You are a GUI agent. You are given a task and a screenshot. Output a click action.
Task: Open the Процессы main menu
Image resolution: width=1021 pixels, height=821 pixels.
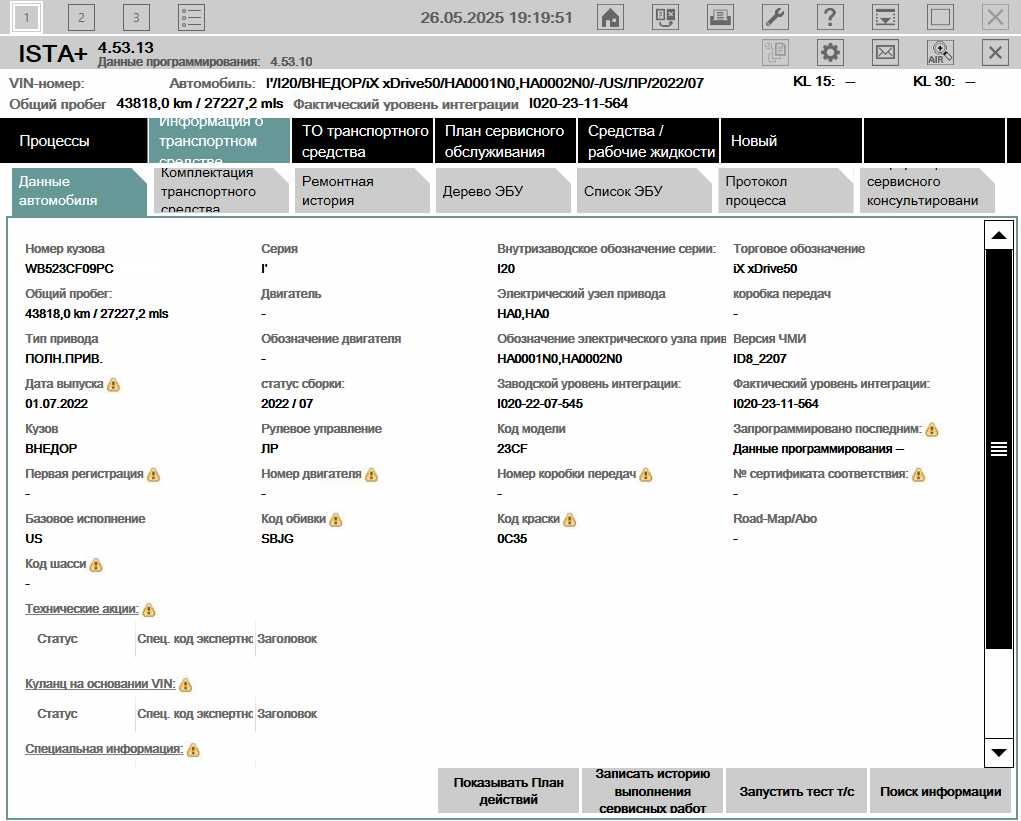[74, 141]
